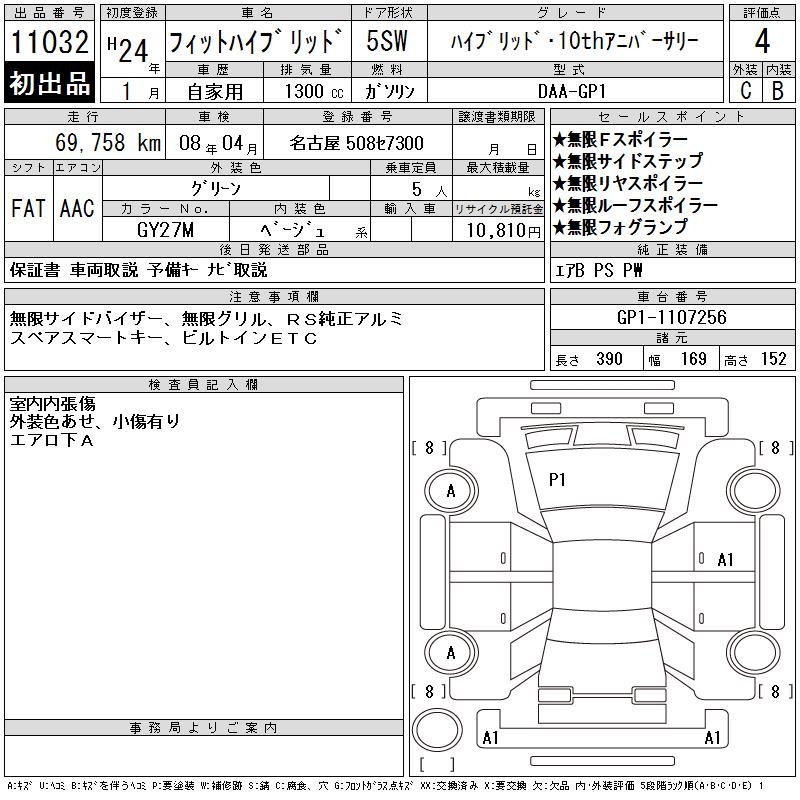Click the height value 152

(773, 359)
